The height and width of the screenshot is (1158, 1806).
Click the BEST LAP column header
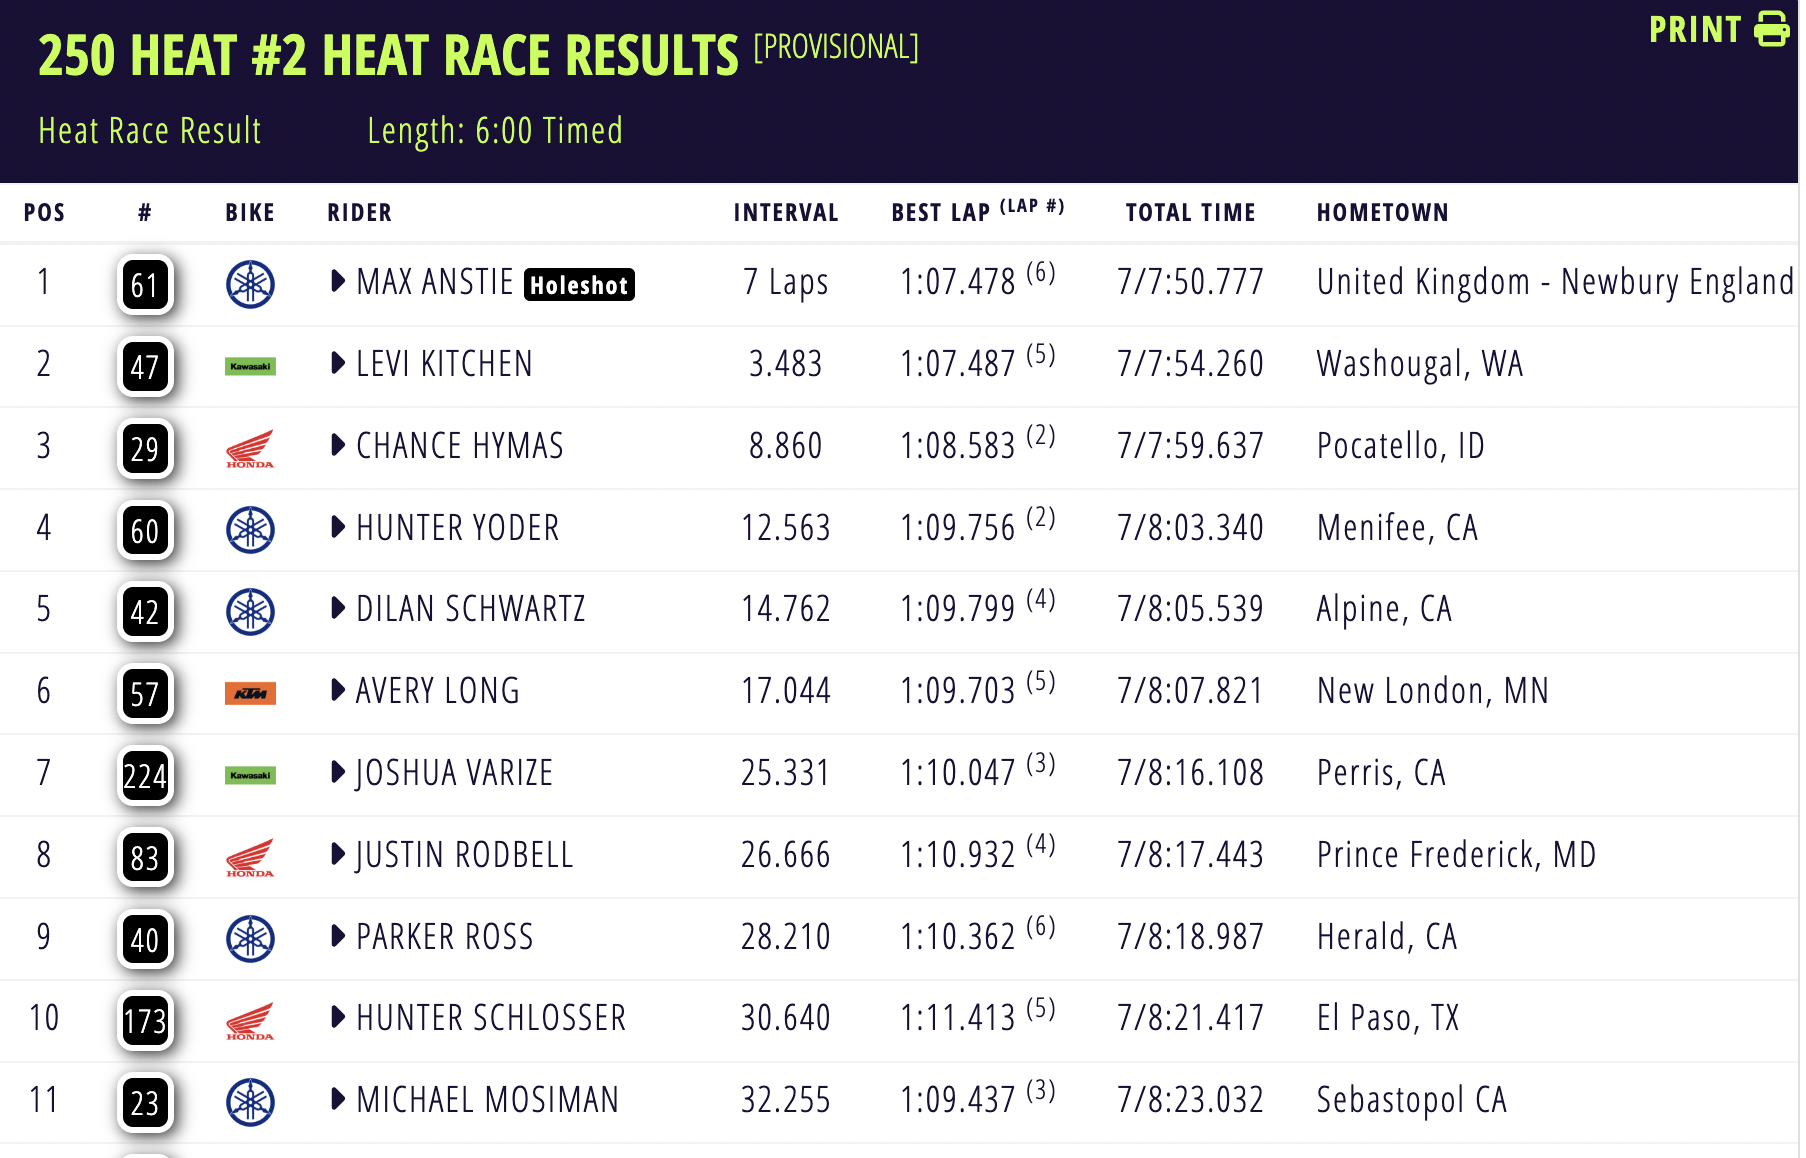point(940,212)
